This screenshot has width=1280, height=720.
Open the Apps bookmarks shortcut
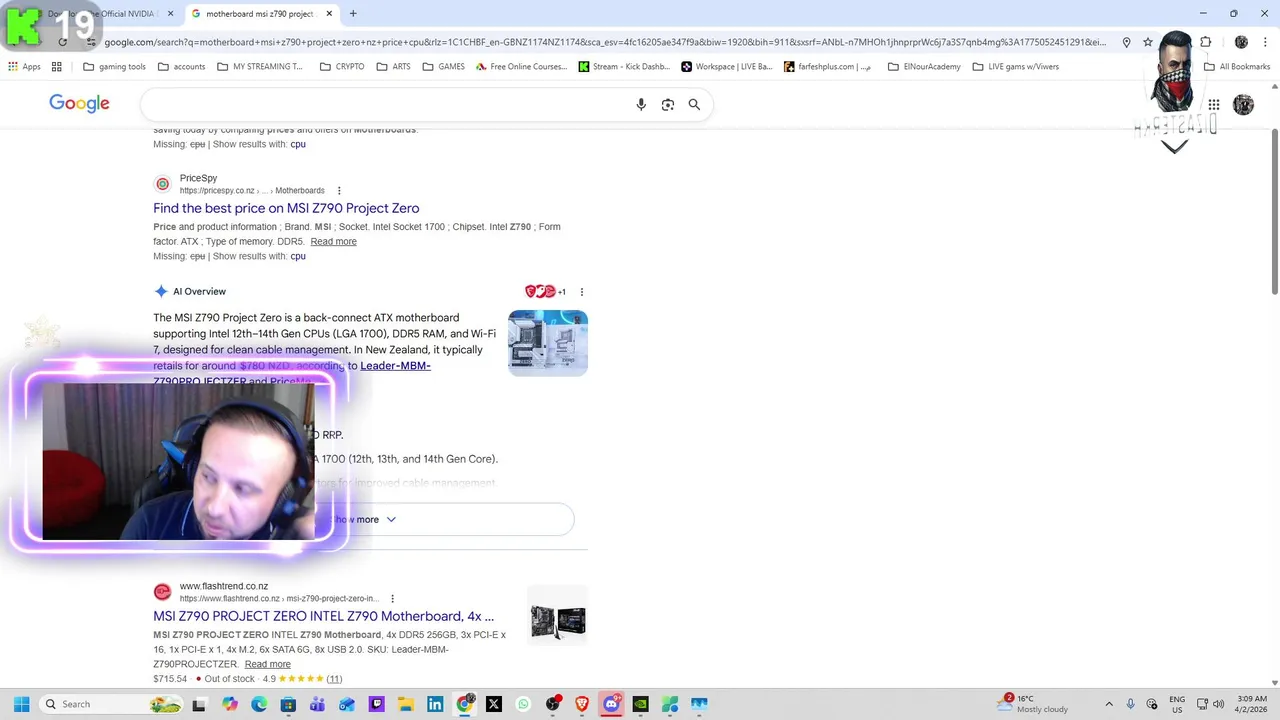click(24, 66)
